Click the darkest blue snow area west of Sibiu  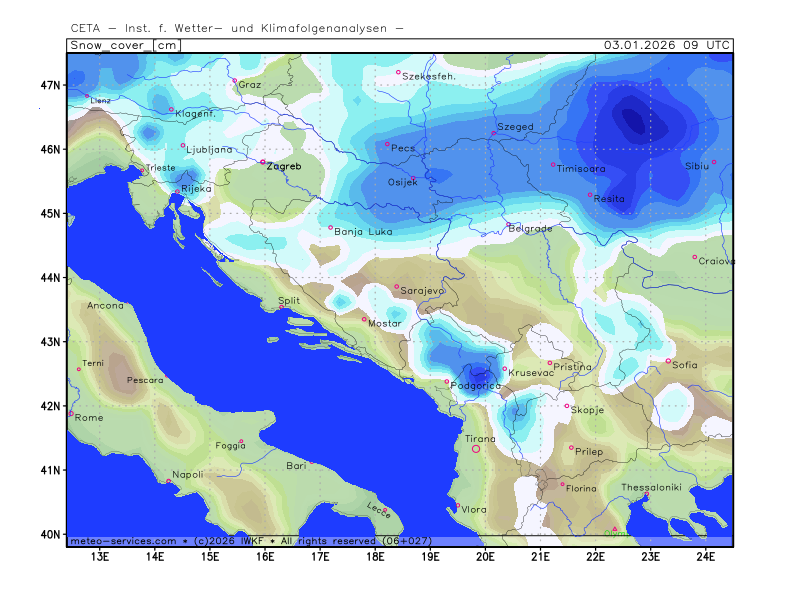[x=633, y=121]
